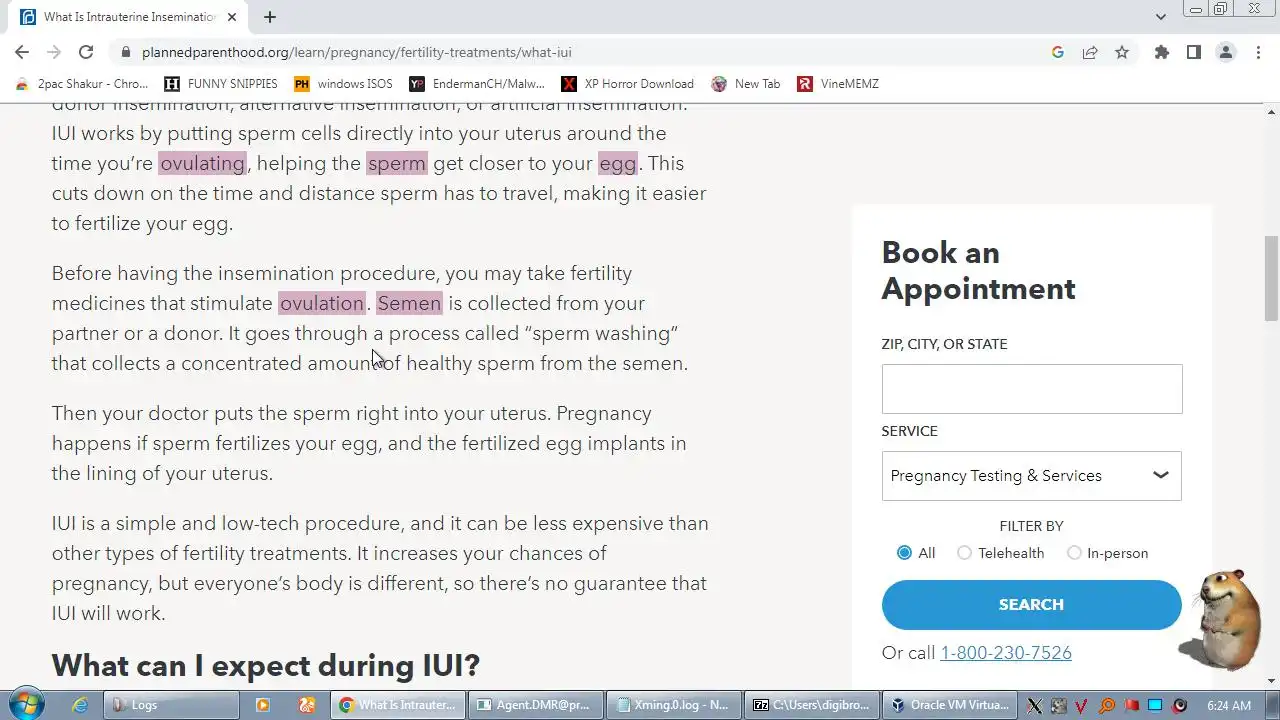The image size is (1280, 720).
Task: Click the highlighted 'ovulating' glossary term
Action: coord(202,163)
